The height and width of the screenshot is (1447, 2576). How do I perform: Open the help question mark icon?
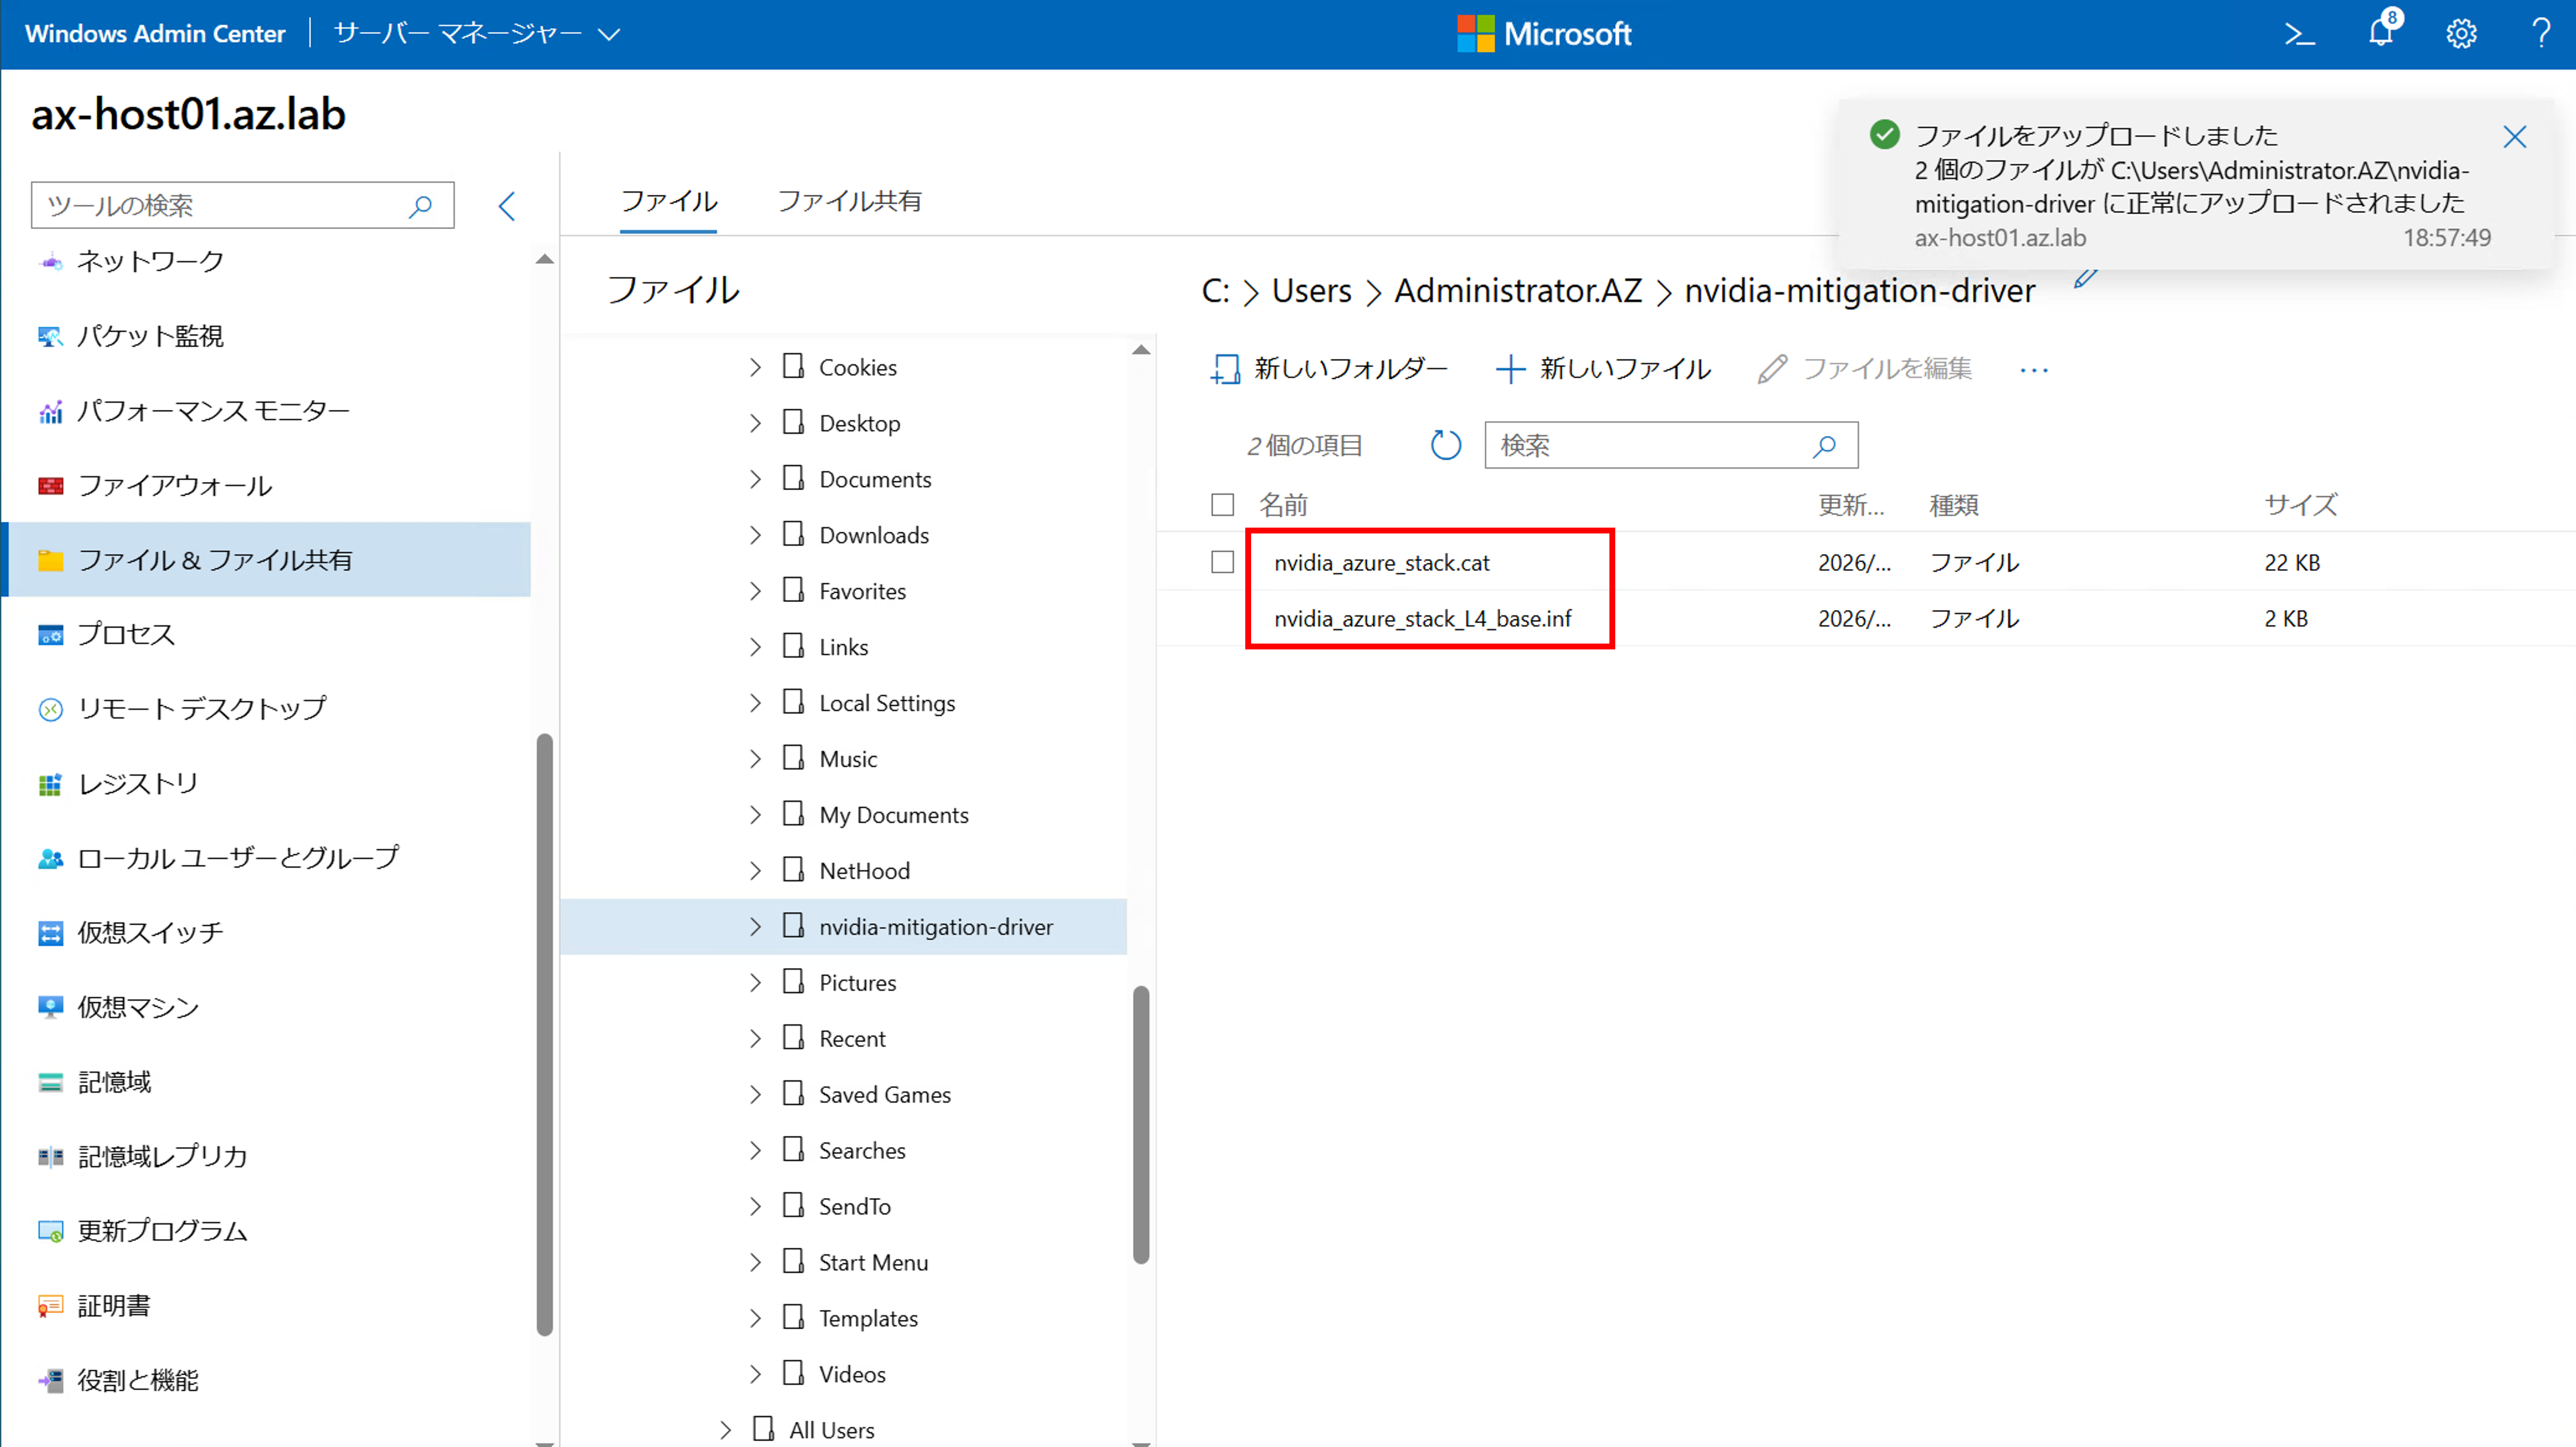tap(2541, 34)
